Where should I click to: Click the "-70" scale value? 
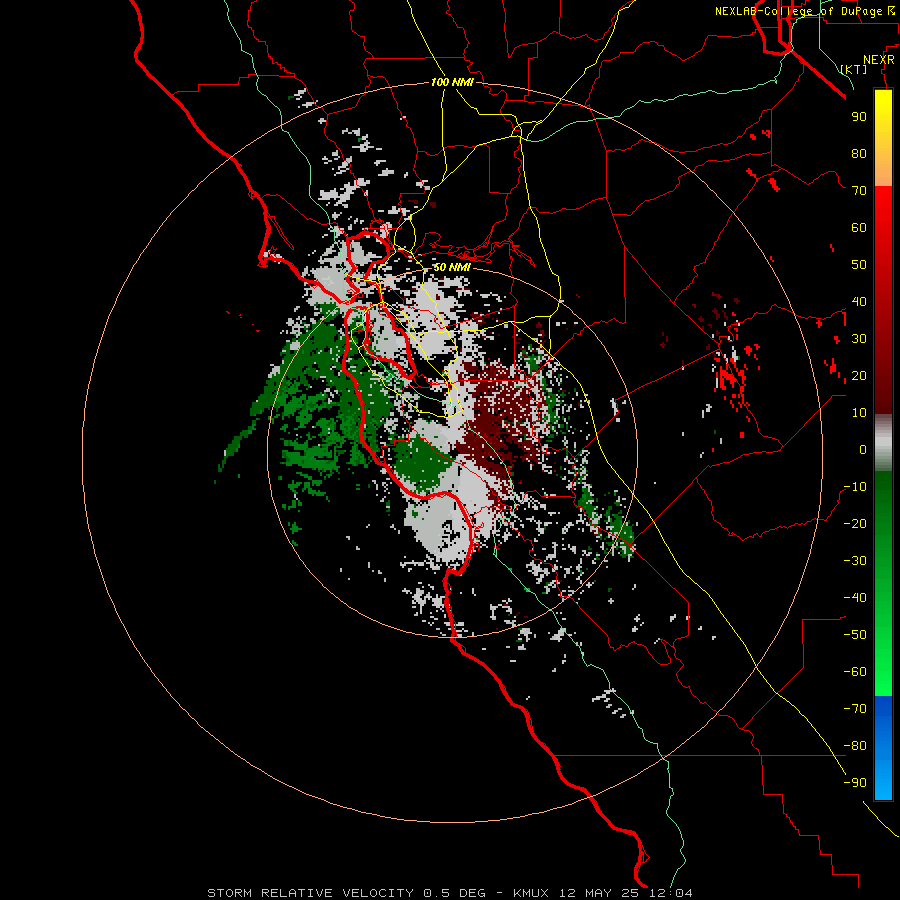(855, 709)
